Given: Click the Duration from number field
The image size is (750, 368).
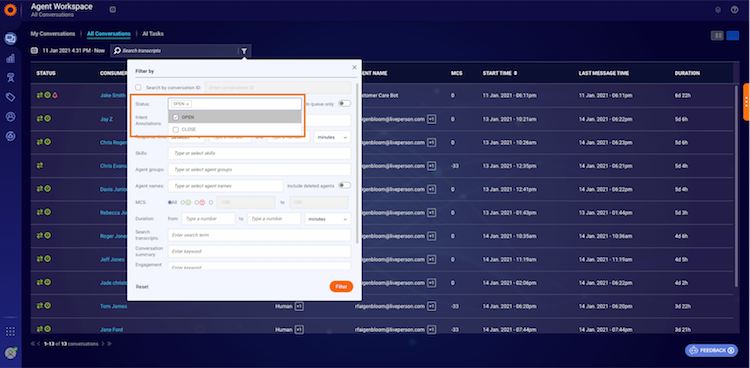Looking at the screenshot, I should 208,219.
